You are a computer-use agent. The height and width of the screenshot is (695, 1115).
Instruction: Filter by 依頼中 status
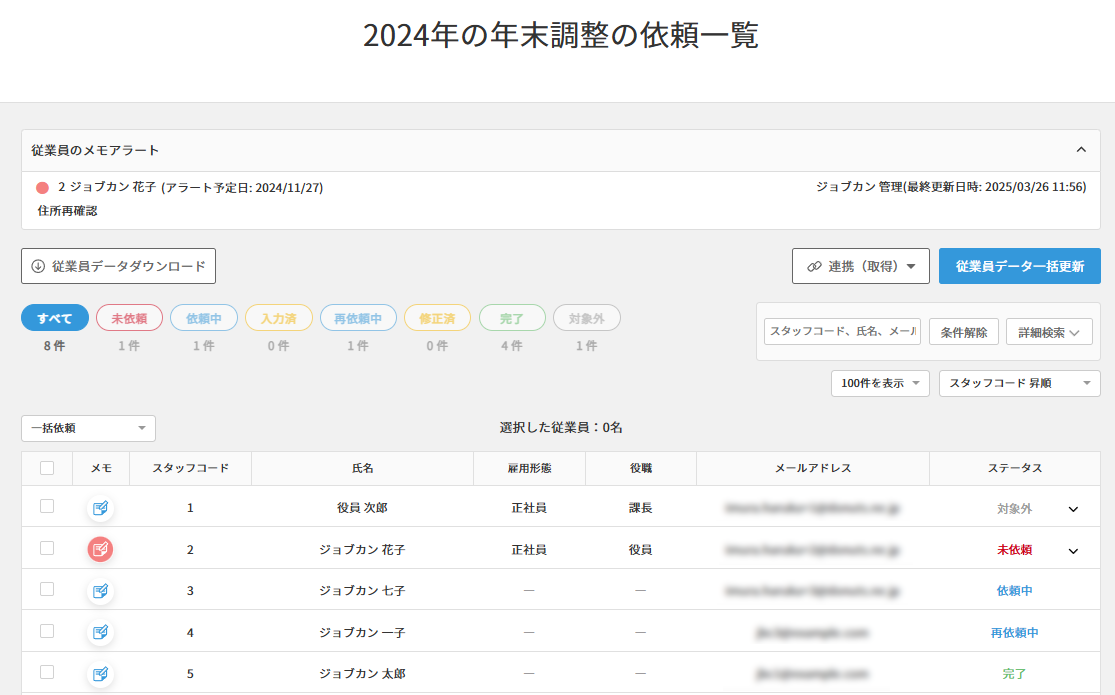pyautogui.click(x=204, y=318)
